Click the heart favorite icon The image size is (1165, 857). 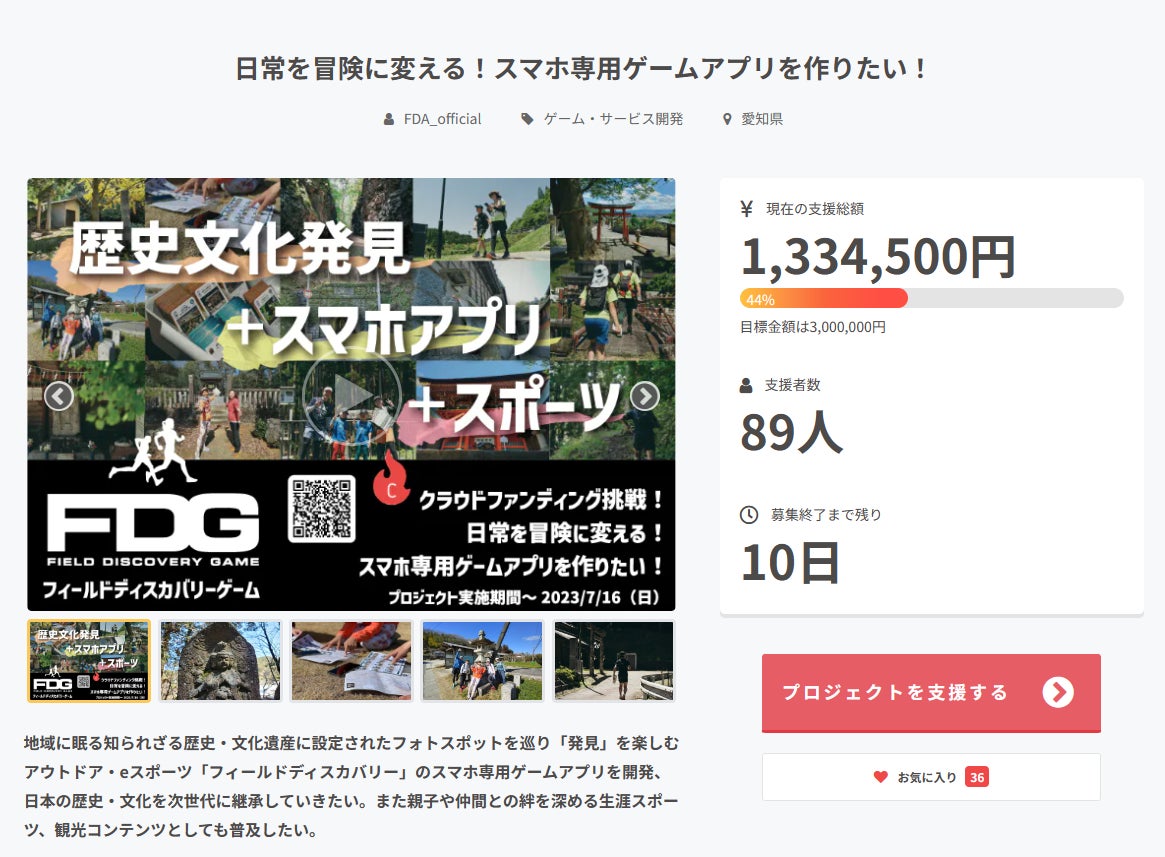pyautogui.click(x=880, y=777)
